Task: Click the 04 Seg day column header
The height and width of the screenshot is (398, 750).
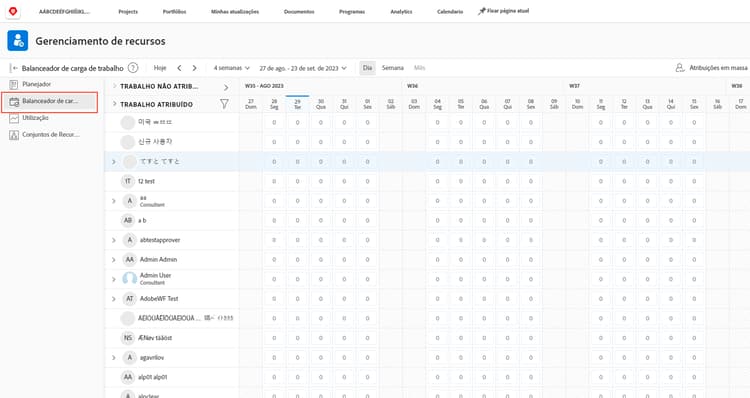Action: coord(438,104)
